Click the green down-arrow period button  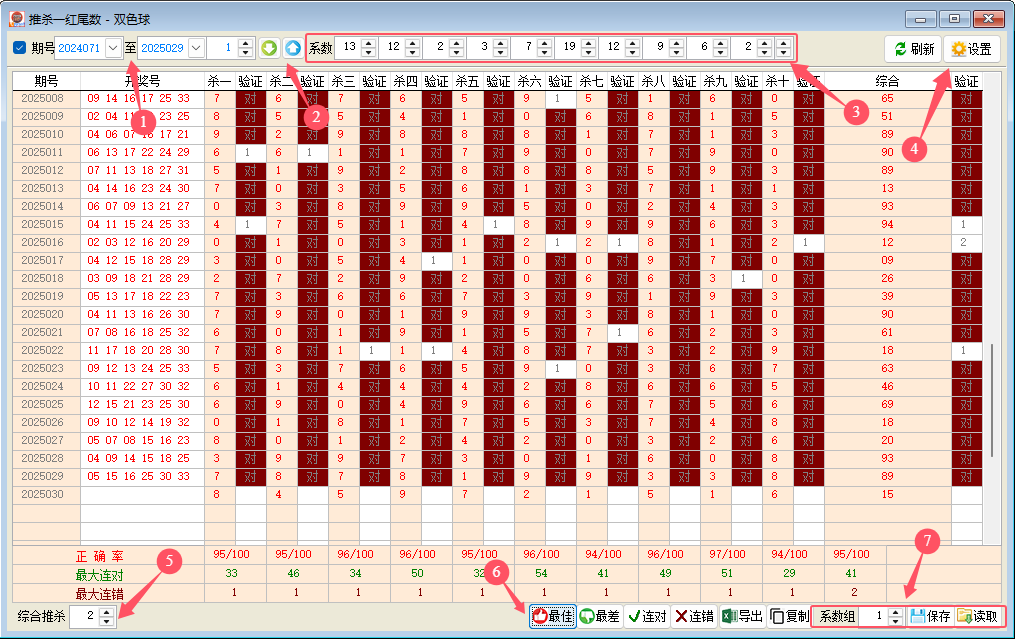(269, 48)
